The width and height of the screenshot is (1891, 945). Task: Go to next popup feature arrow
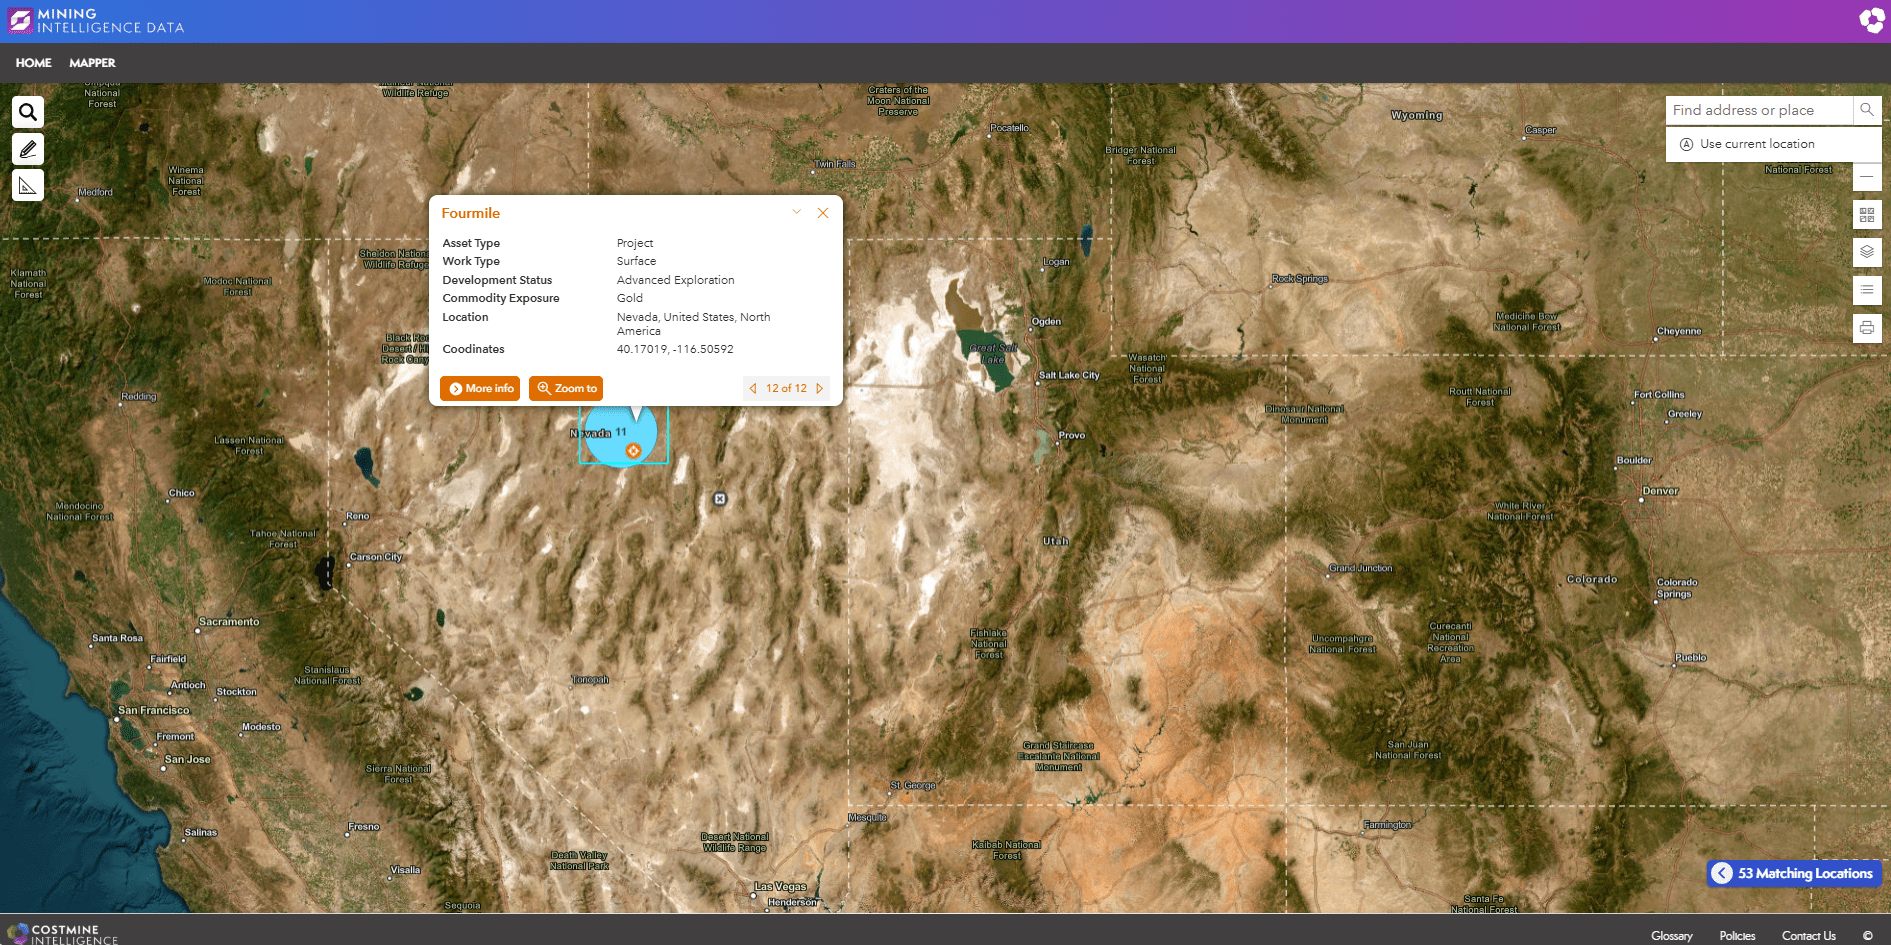point(820,389)
